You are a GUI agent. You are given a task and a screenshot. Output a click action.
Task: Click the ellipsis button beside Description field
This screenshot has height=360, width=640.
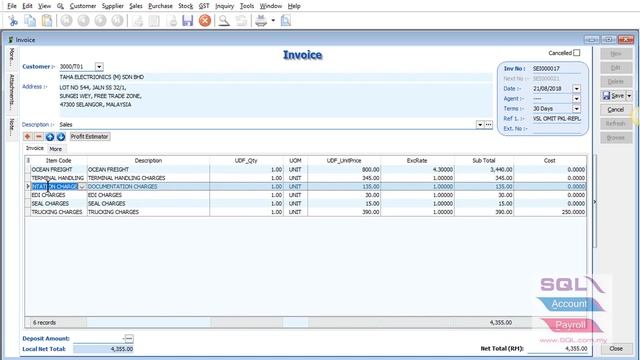pos(488,124)
